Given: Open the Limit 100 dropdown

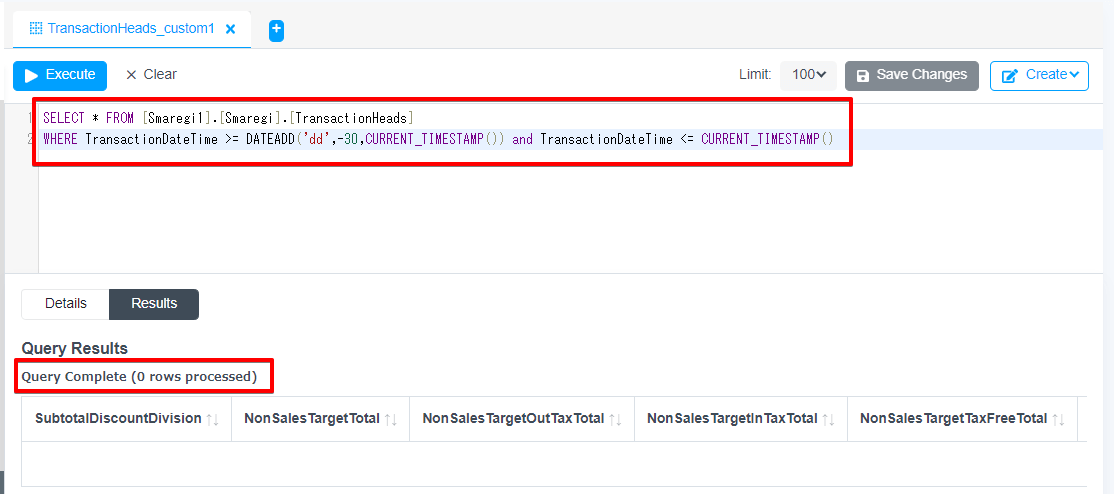Looking at the screenshot, I should pyautogui.click(x=808, y=75).
